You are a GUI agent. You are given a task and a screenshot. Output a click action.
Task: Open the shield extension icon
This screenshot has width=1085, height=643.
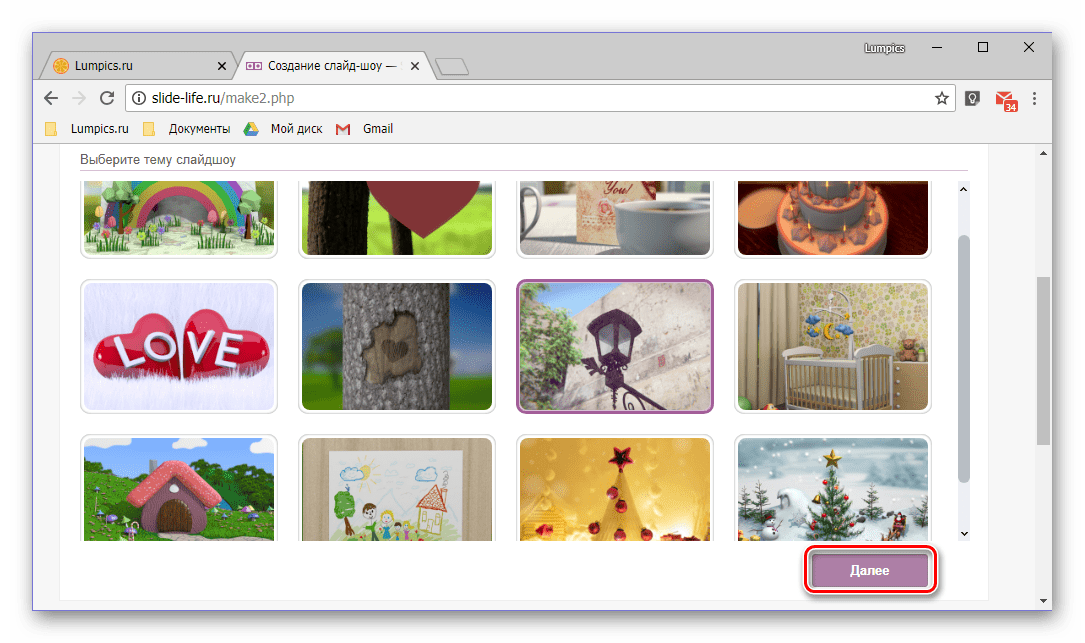tap(972, 98)
